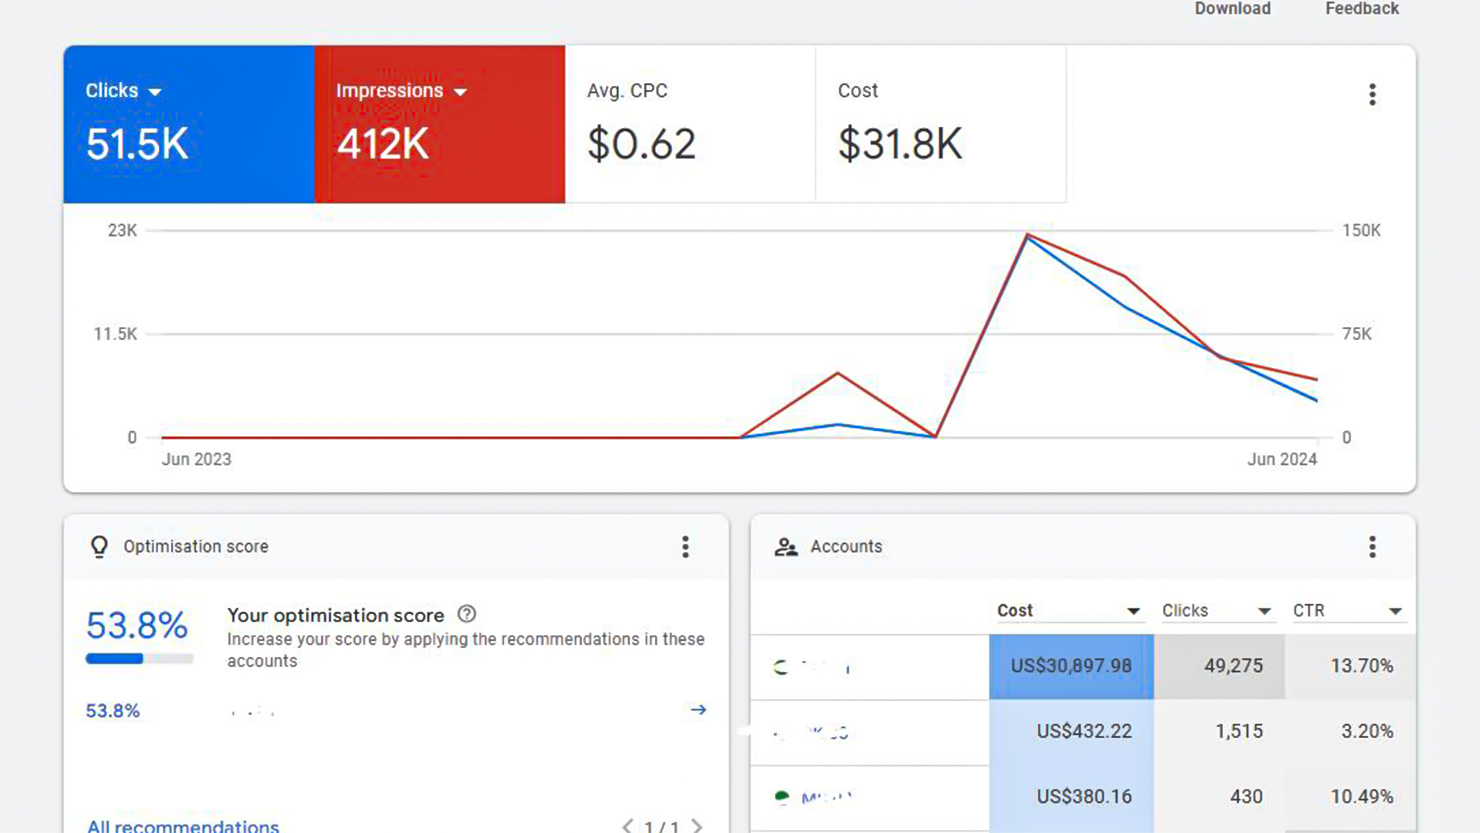Open Accounts card three-dot menu
Image resolution: width=1480 pixels, height=833 pixels.
pos(1372,547)
